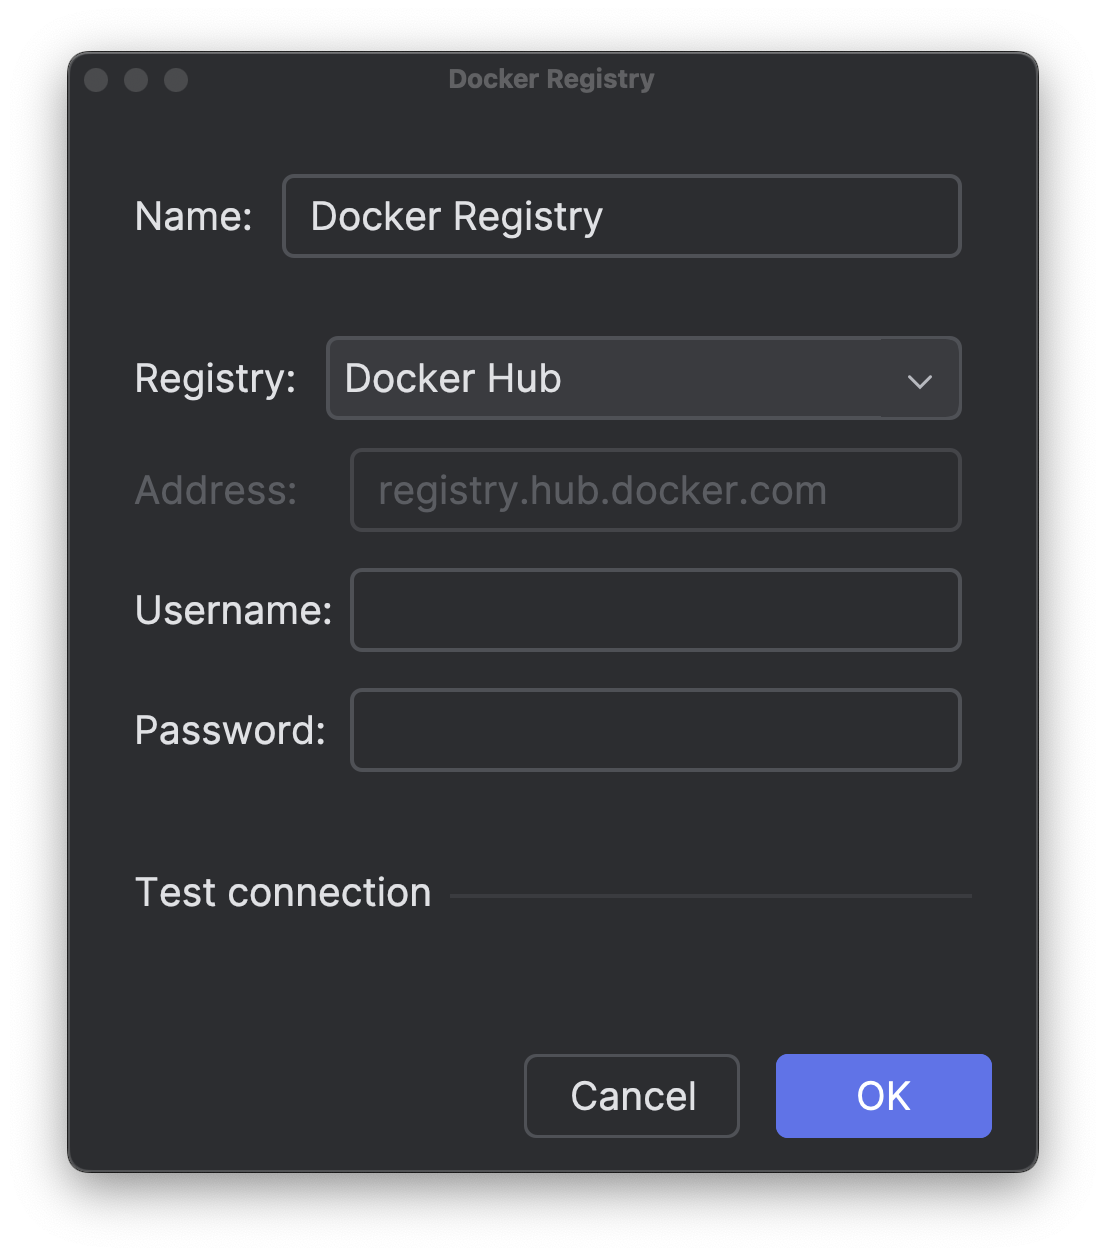Click the separator line beside Test connection

click(711, 896)
